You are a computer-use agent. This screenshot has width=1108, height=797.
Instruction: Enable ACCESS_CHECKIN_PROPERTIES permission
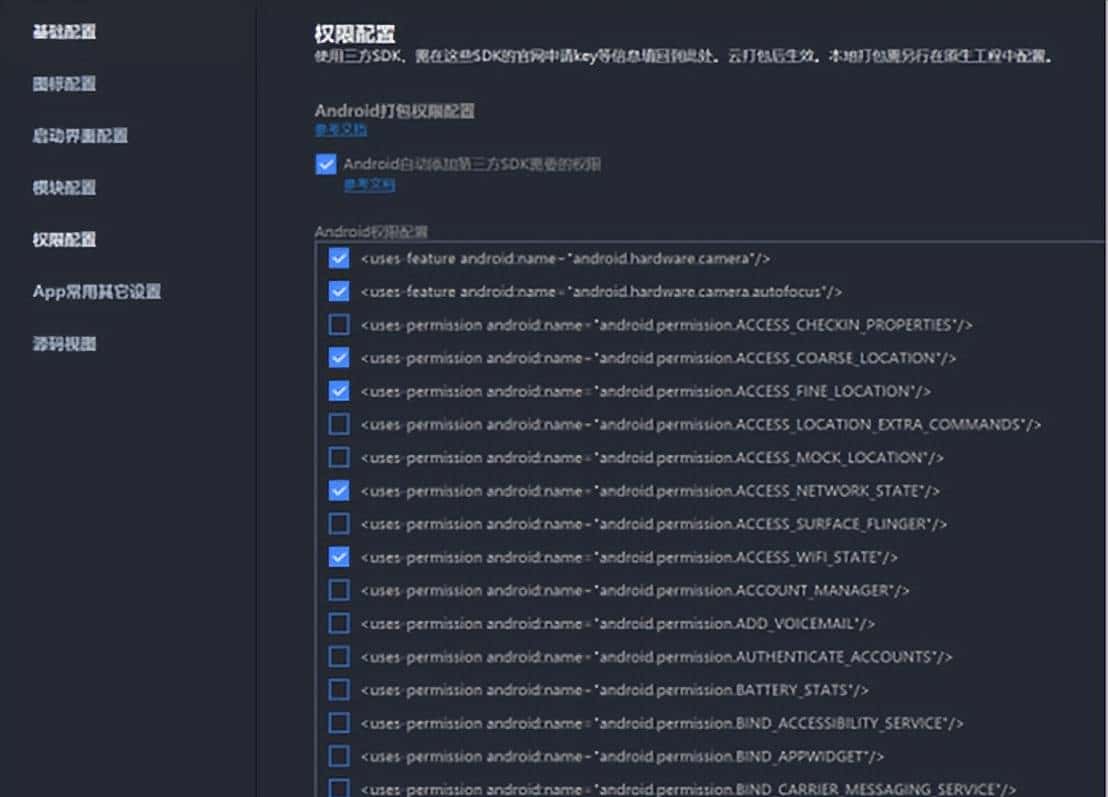point(338,324)
